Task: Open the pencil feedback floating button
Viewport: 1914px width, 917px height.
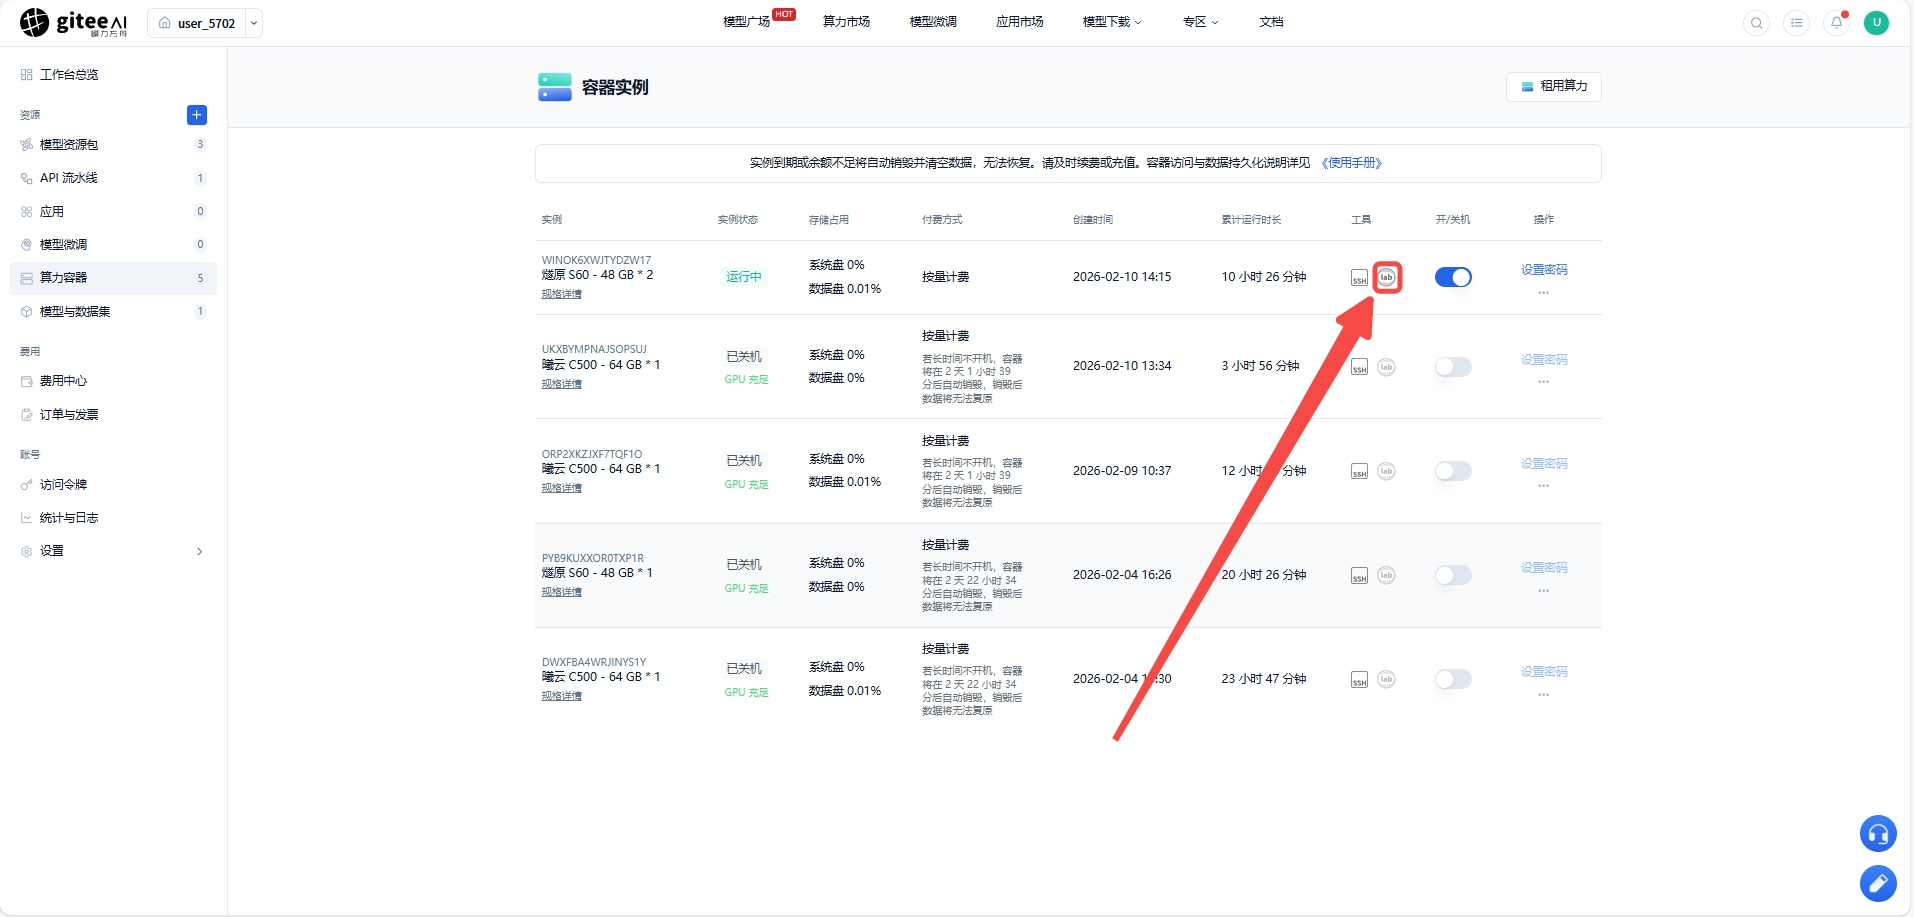Action: tap(1878, 883)
